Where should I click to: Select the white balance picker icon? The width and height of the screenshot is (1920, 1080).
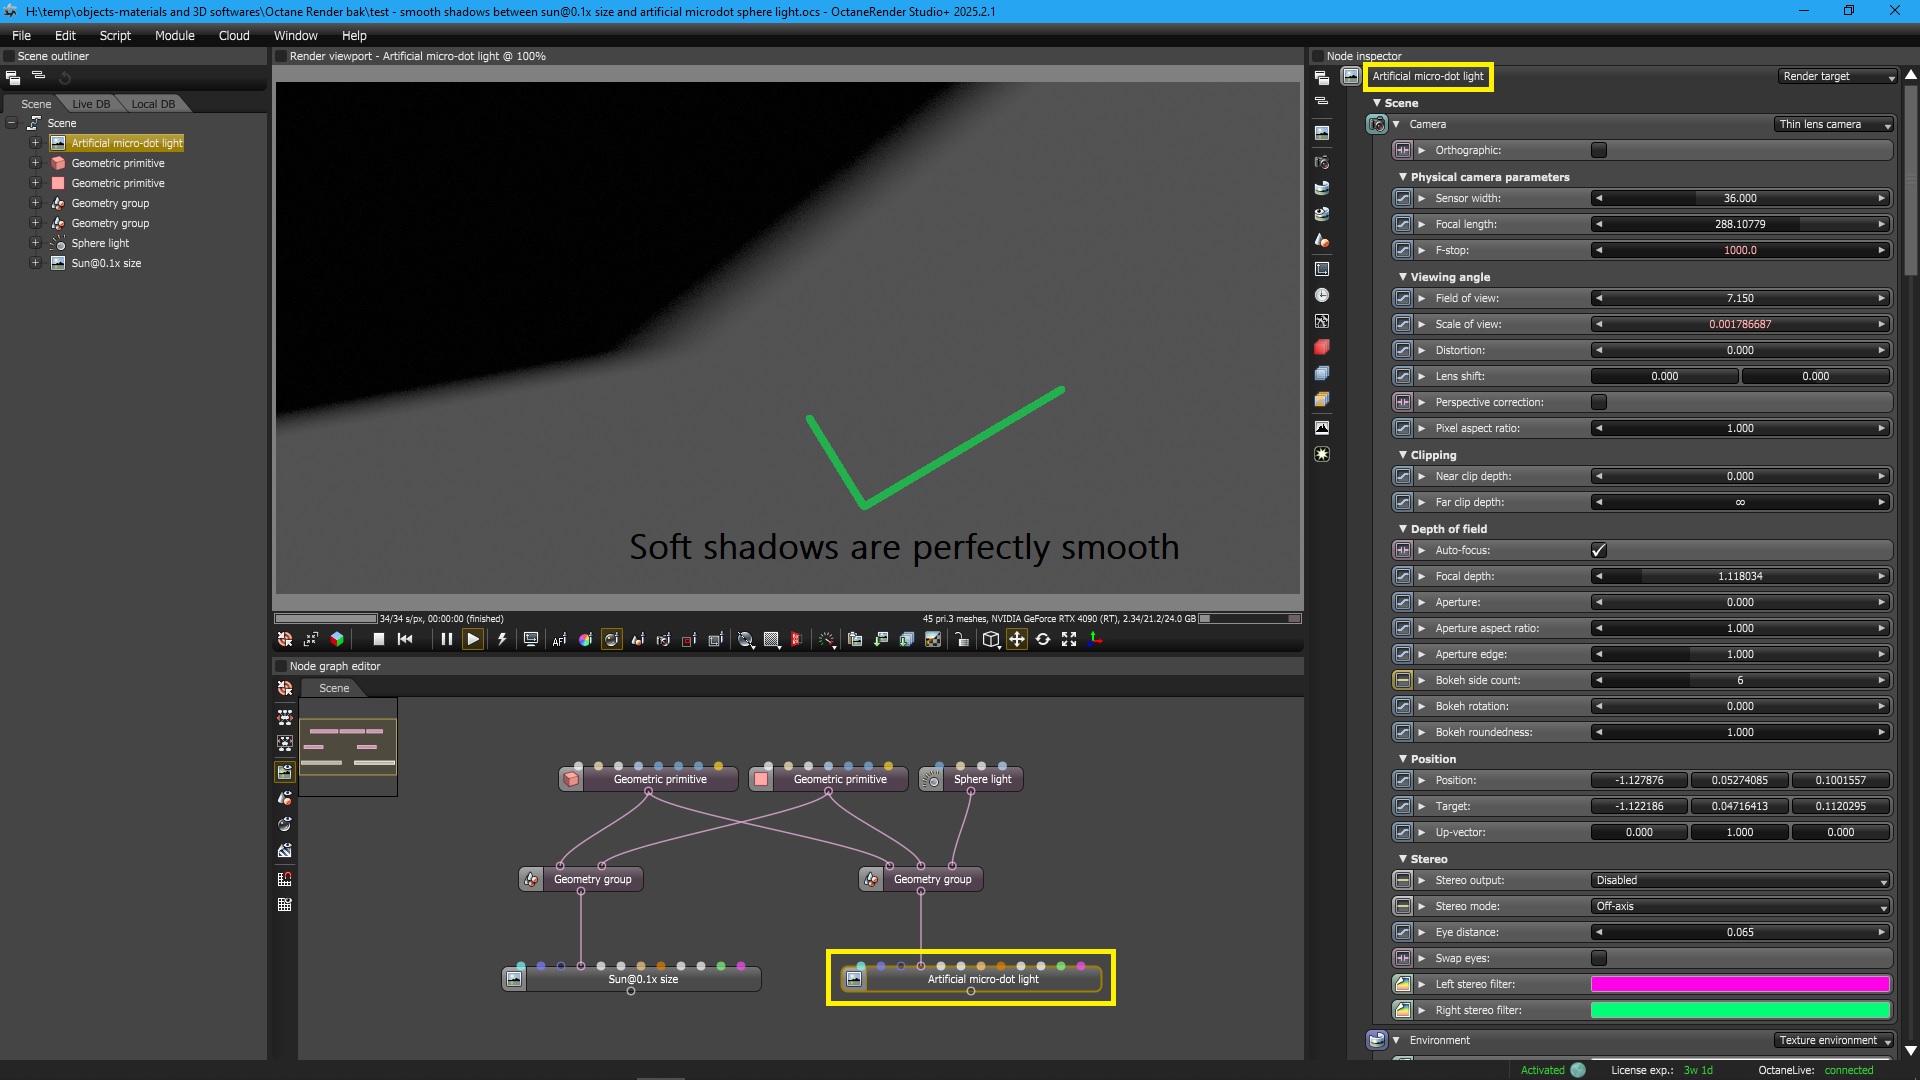coord(585,640)
